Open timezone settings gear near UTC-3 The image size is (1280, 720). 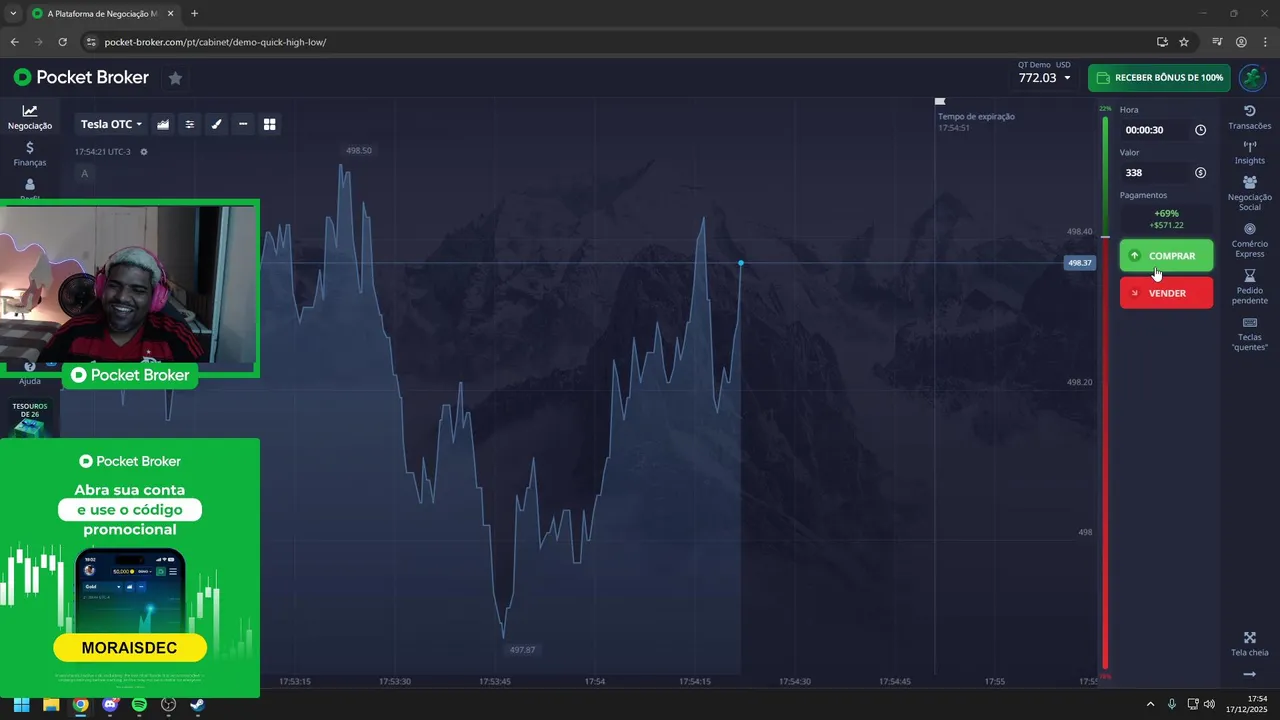click(x=144, y=152)
